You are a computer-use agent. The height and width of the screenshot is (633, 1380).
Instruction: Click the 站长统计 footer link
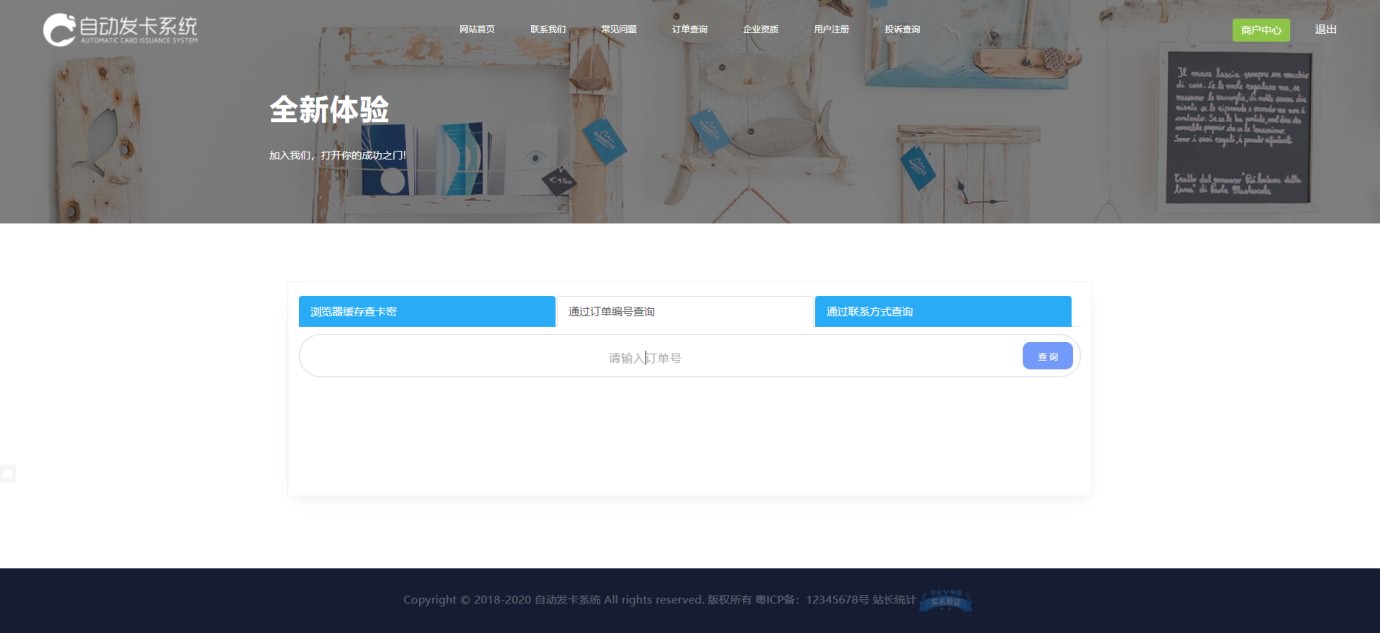[x=894, y=600]
